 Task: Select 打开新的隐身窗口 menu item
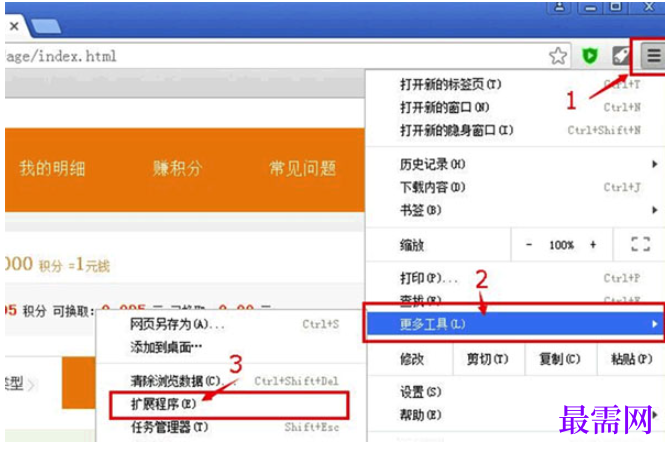(x=515, y=130)
